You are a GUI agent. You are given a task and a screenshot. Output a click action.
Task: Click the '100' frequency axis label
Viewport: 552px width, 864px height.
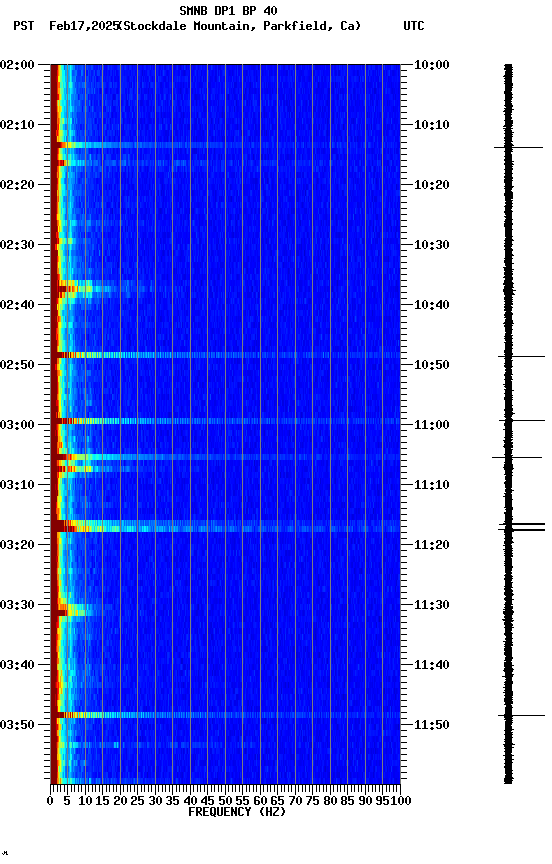pyautogui.click(x=402, y=801)
